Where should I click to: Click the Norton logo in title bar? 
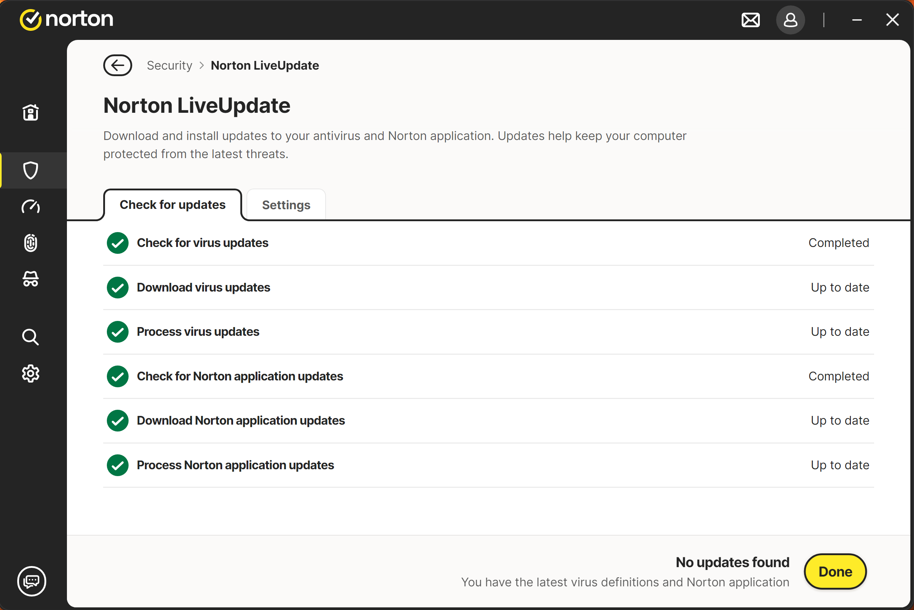tap(66, 20)
